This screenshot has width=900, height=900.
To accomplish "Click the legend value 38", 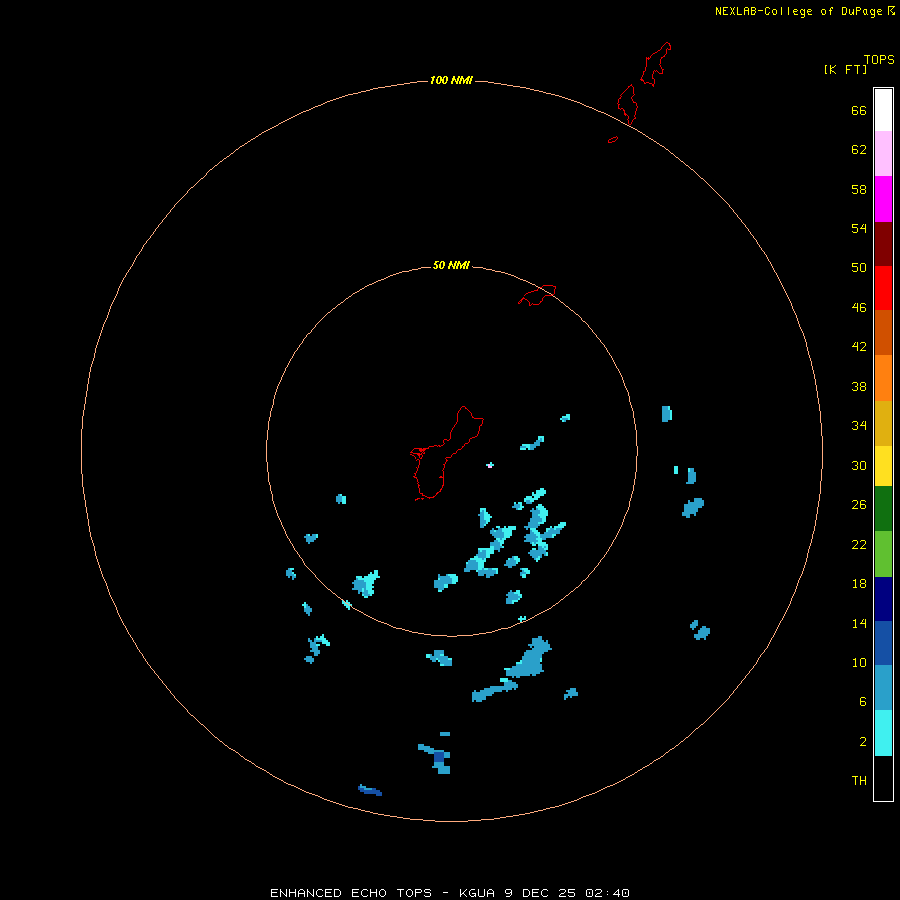I will pyautogui.click(x=859, y=386).
